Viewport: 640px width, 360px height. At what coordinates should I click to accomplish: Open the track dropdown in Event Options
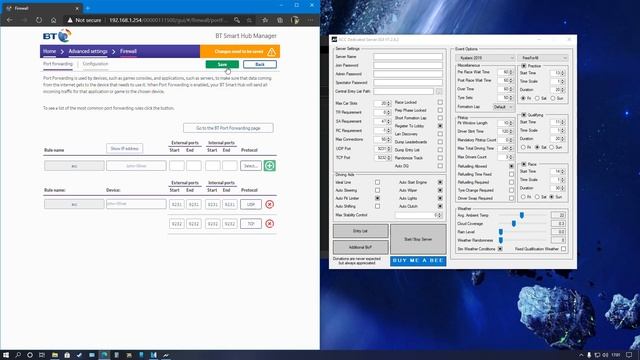485,58
